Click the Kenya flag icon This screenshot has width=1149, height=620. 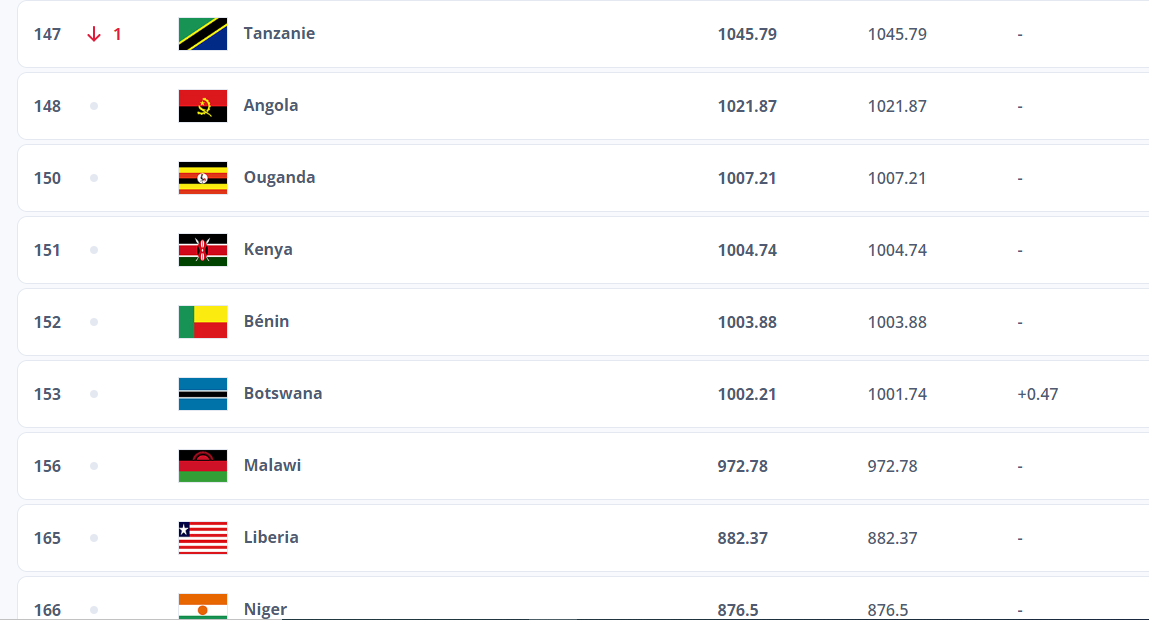tap(203, 250)
